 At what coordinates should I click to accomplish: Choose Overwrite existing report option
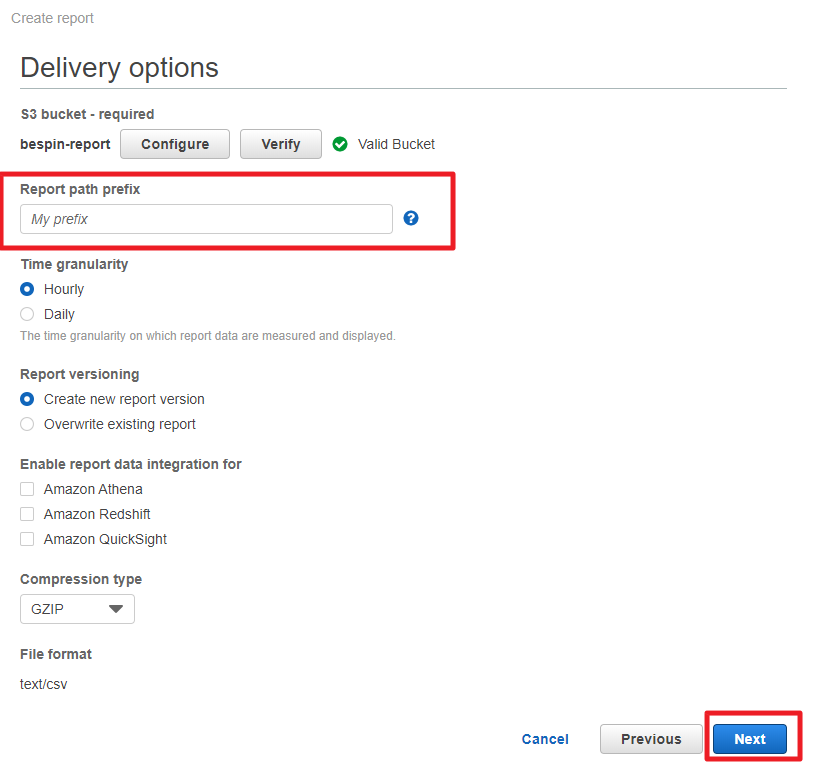(x=28, y=424)
